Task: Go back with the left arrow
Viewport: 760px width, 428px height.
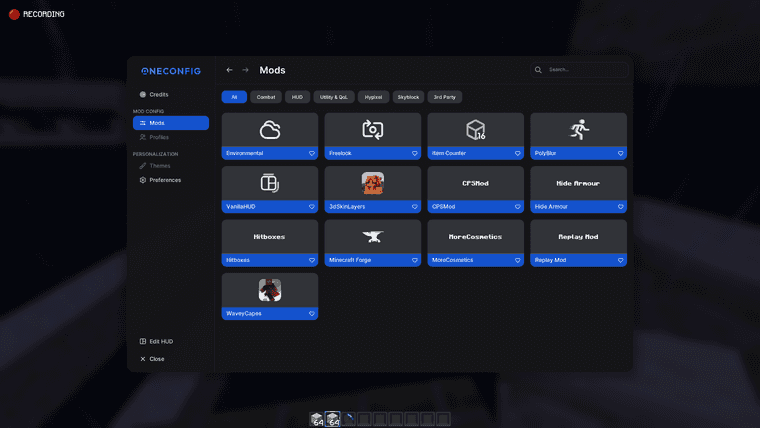Action: pyautogui.click(x=229, y=70)
